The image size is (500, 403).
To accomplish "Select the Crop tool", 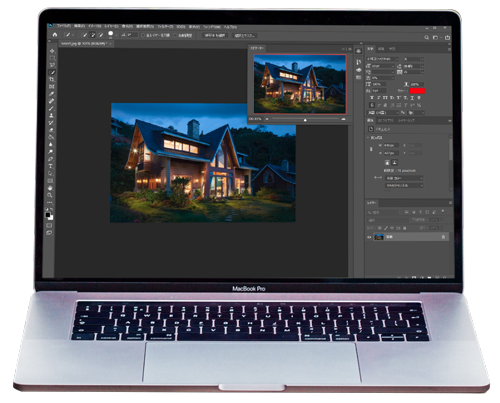I will (52, 80).
